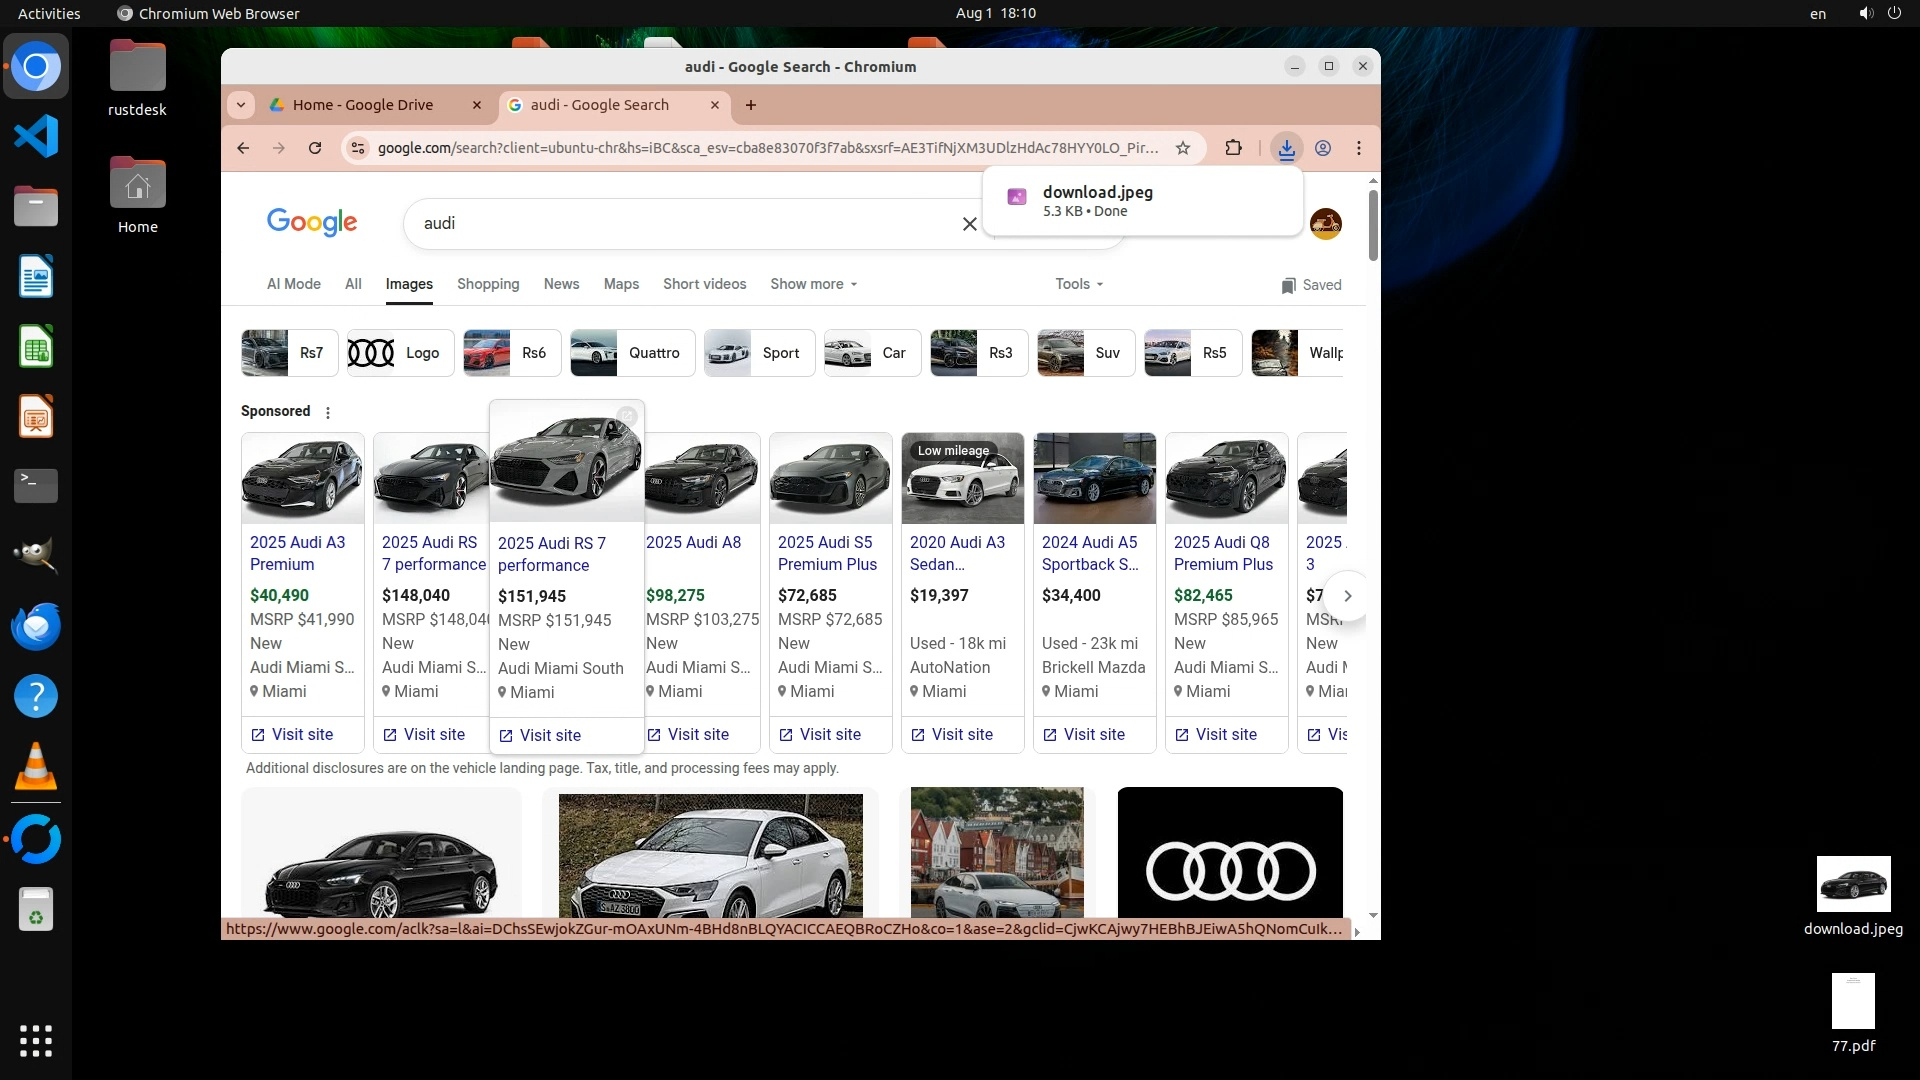Launch VLC from the dock

coord(36,768)
